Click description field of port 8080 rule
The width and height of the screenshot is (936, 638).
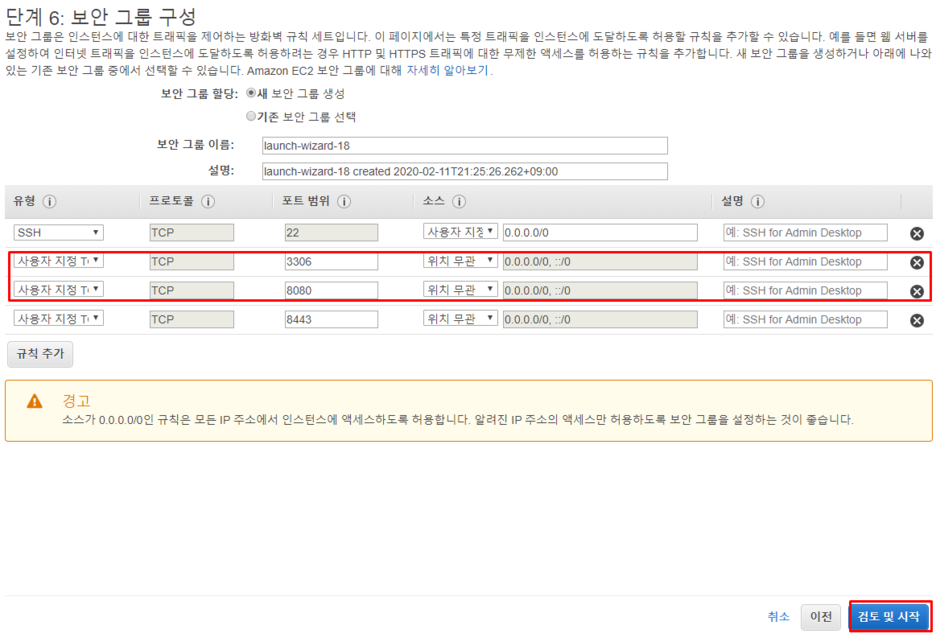tap(805, 291)
